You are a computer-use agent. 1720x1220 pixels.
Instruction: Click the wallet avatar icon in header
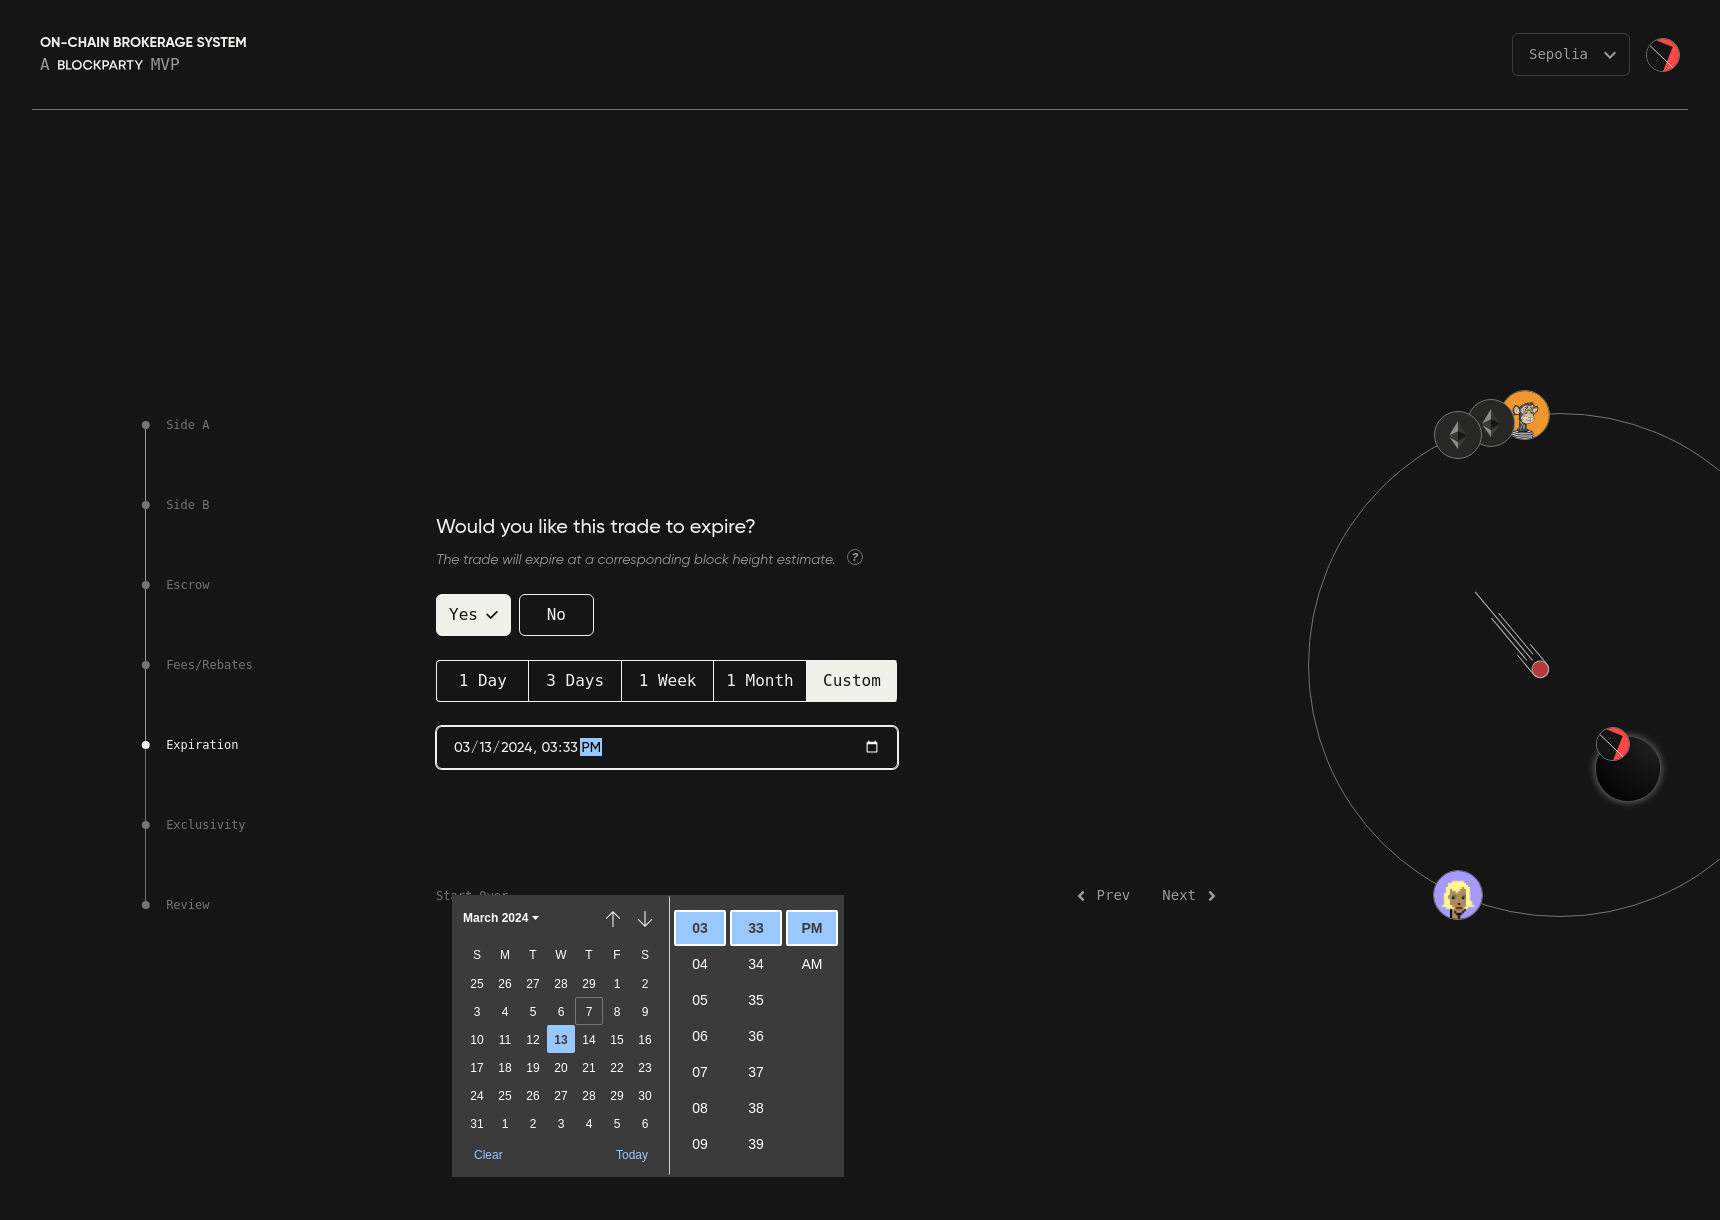[1663, 55]
